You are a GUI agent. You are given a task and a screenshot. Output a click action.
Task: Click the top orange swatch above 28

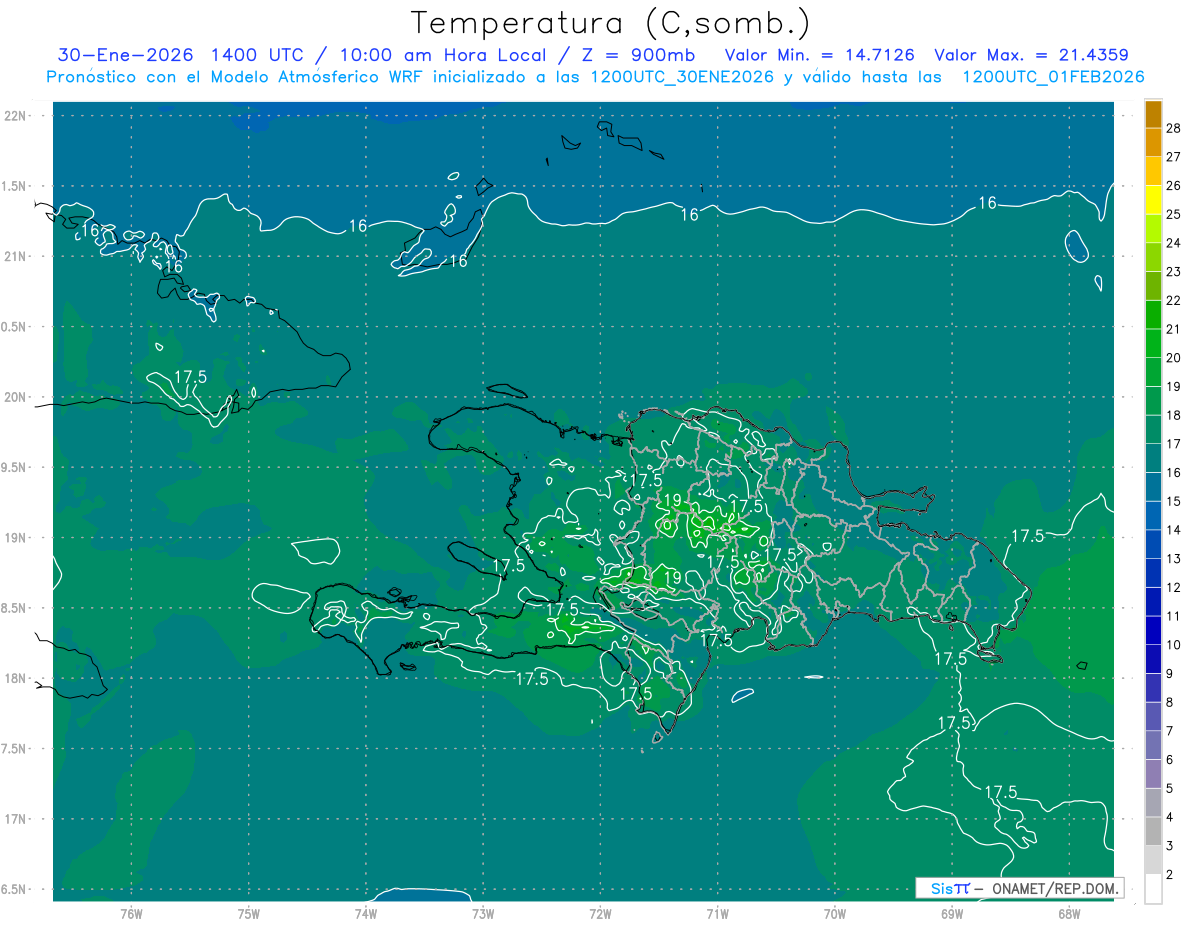1153,114
